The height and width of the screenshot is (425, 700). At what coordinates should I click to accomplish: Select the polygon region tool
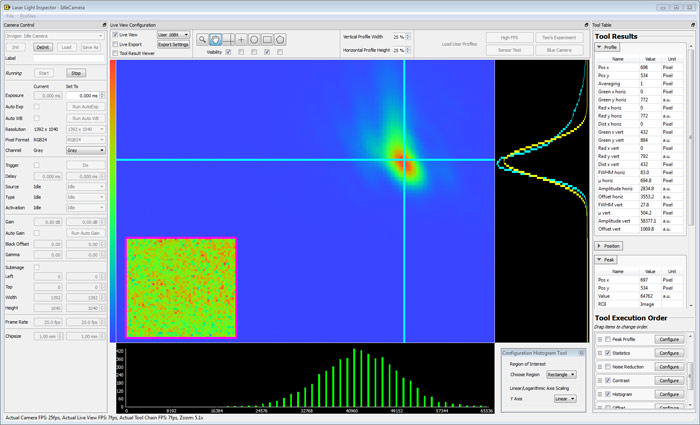click(280, 39)
